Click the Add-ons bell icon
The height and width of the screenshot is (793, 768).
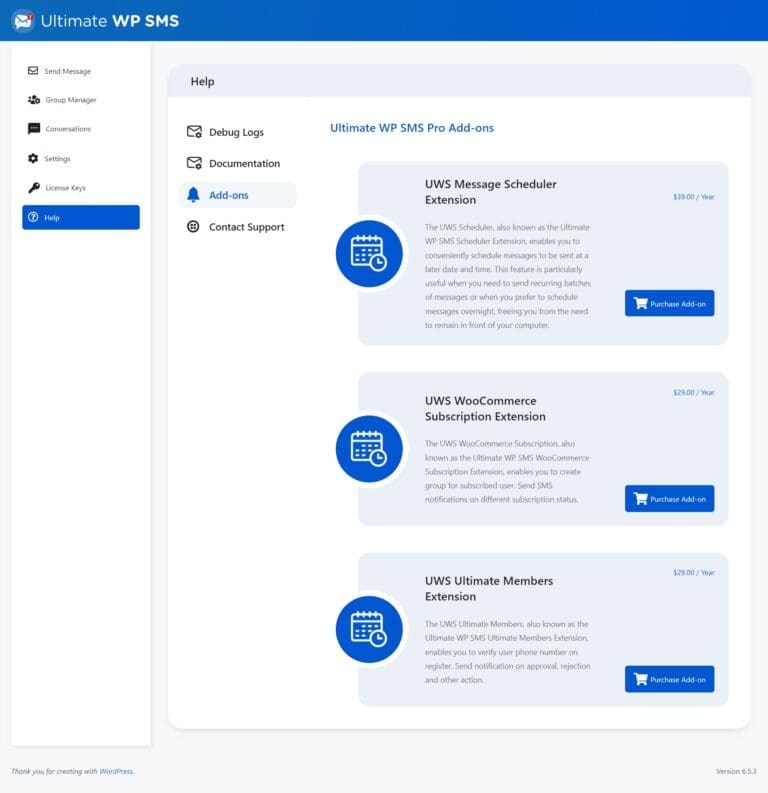point(193,195)
